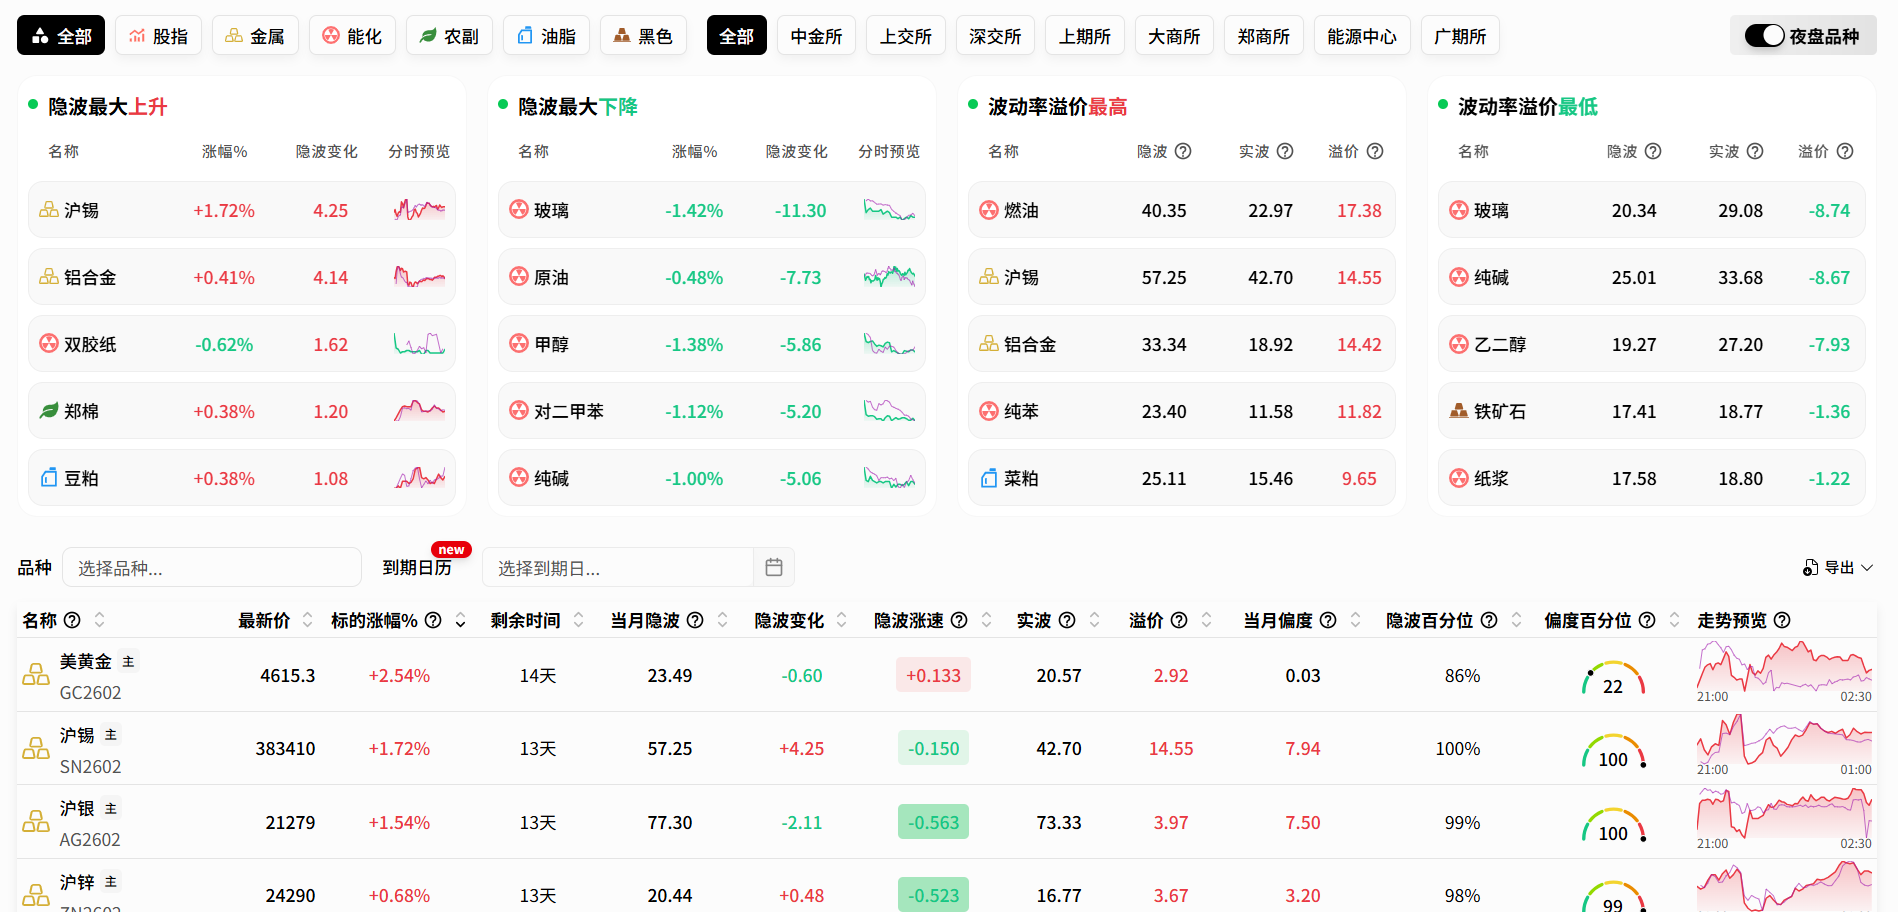Open the calendar icon for expiry date
This screenshot has height=912, width=1898.
click(x=774, y=567)
